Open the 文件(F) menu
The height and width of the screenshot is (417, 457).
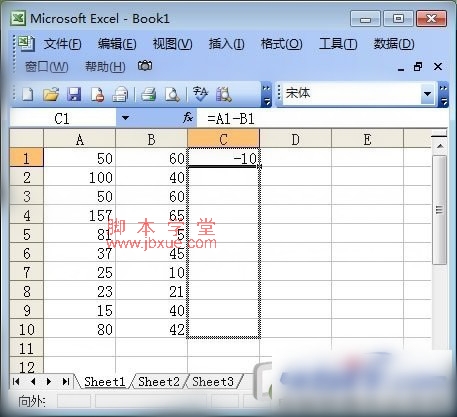coord(62,44)
